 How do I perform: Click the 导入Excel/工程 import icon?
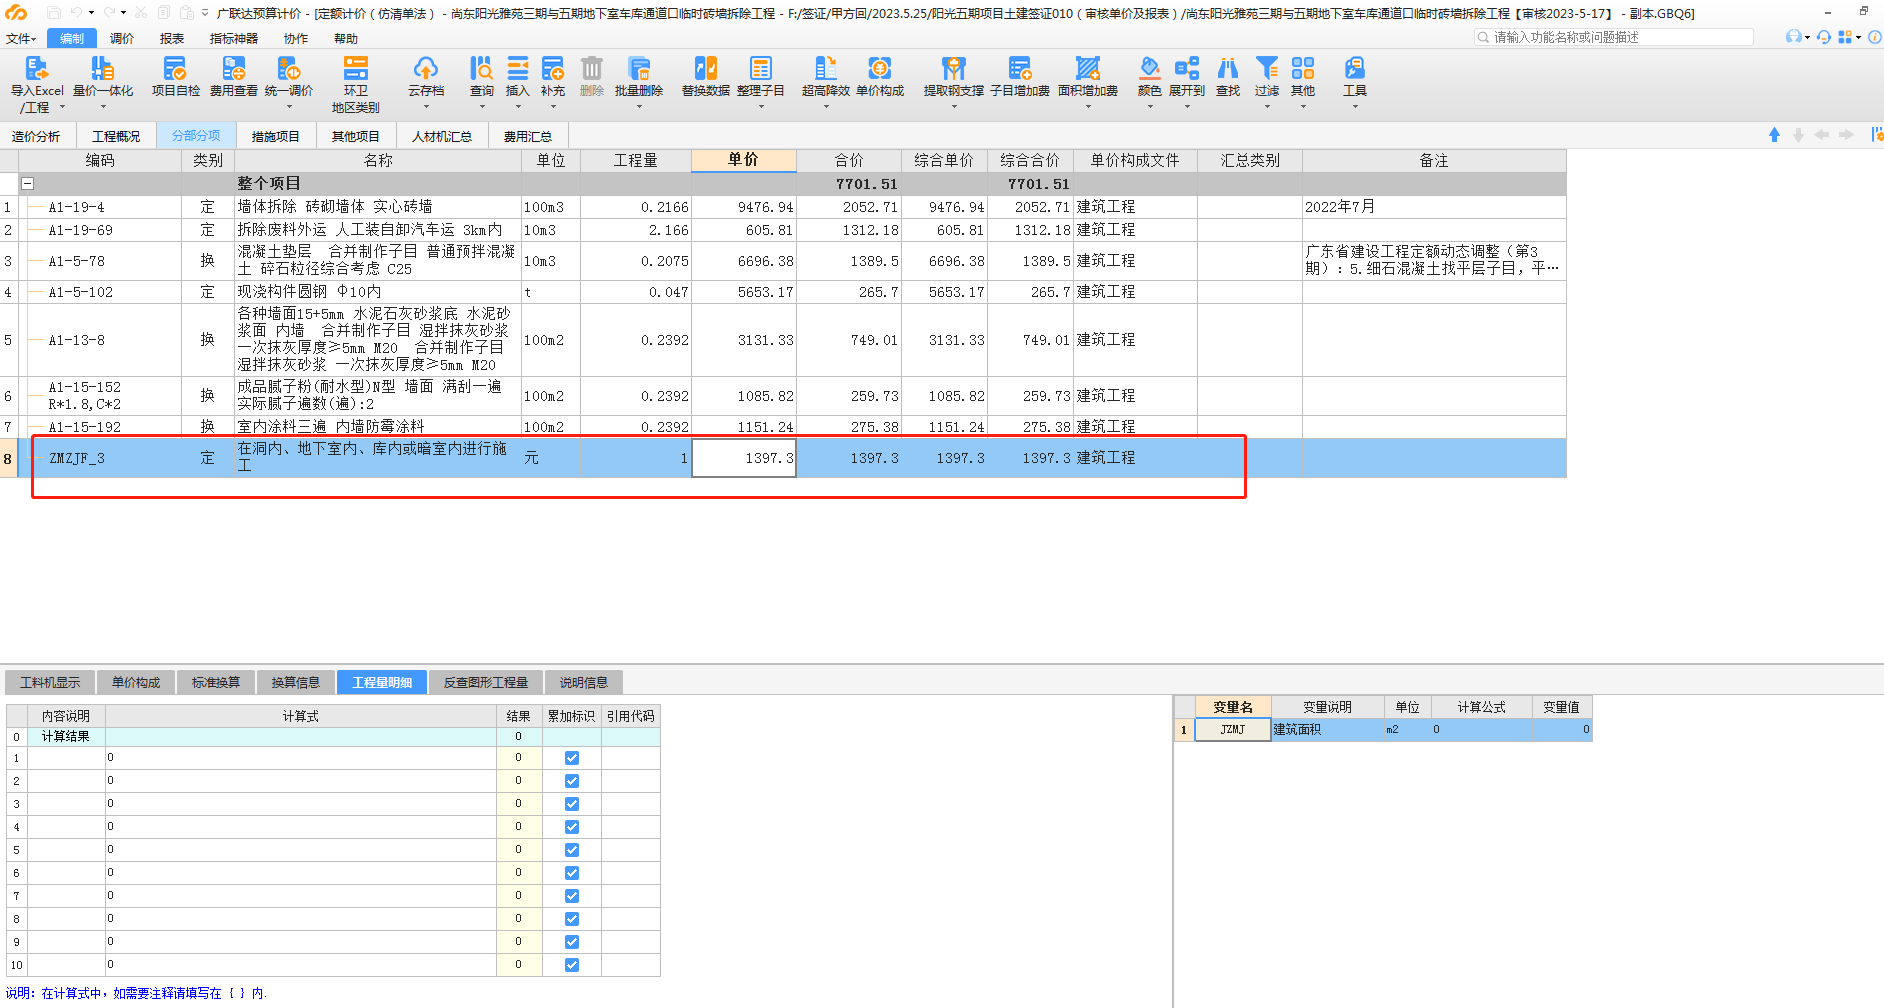point(37,68)
